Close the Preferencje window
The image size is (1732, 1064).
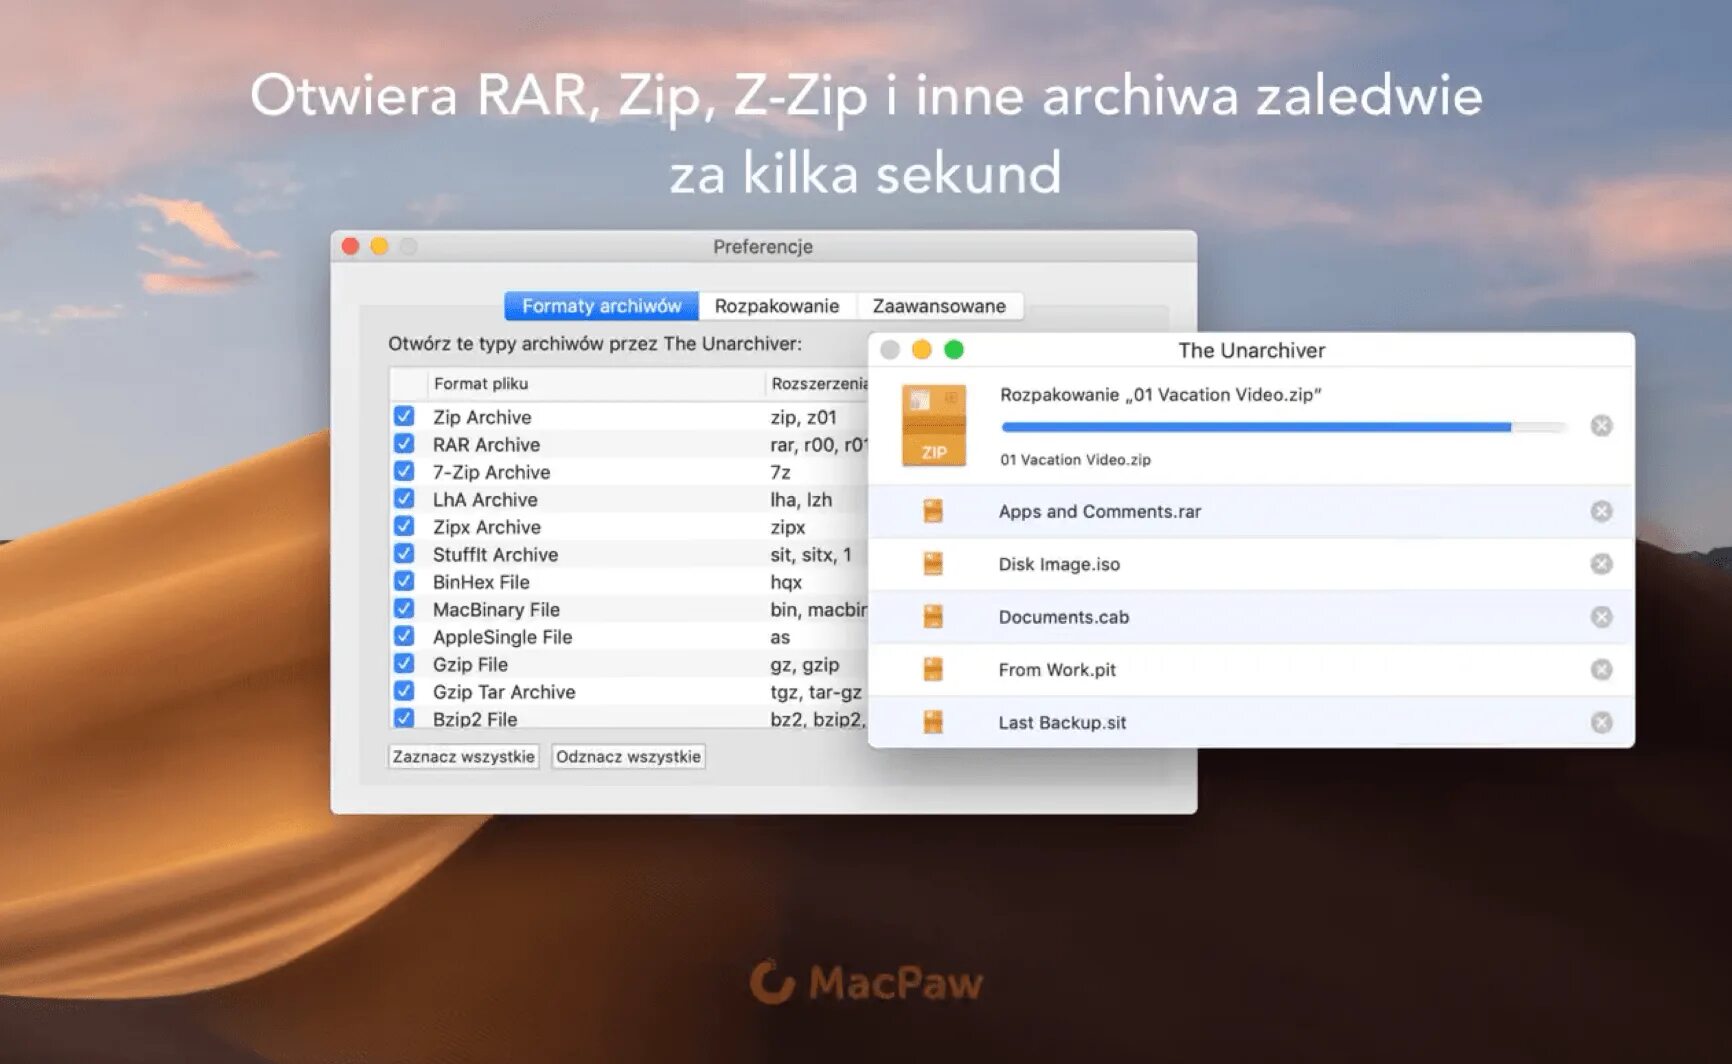[351, 246]
